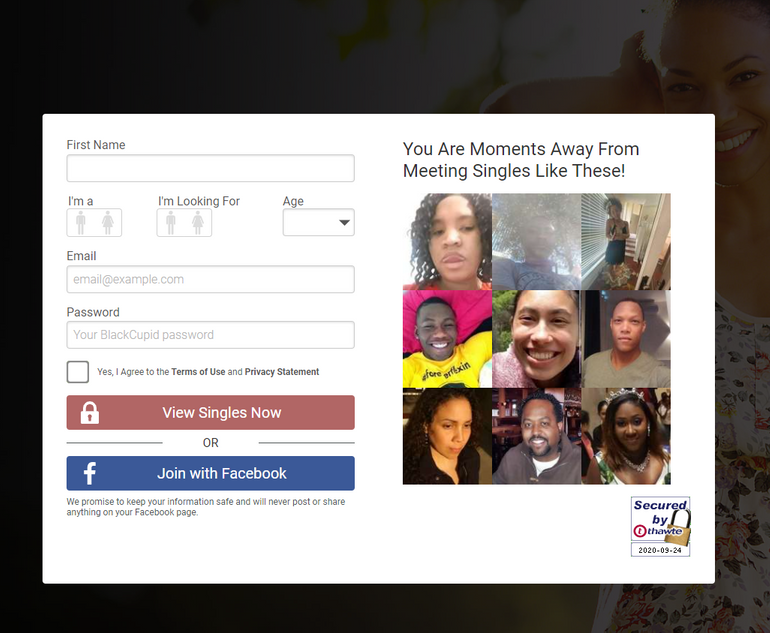
Task: Click the Age dropdown arrow
Action: pyautogui.click(x=344, y=222)
